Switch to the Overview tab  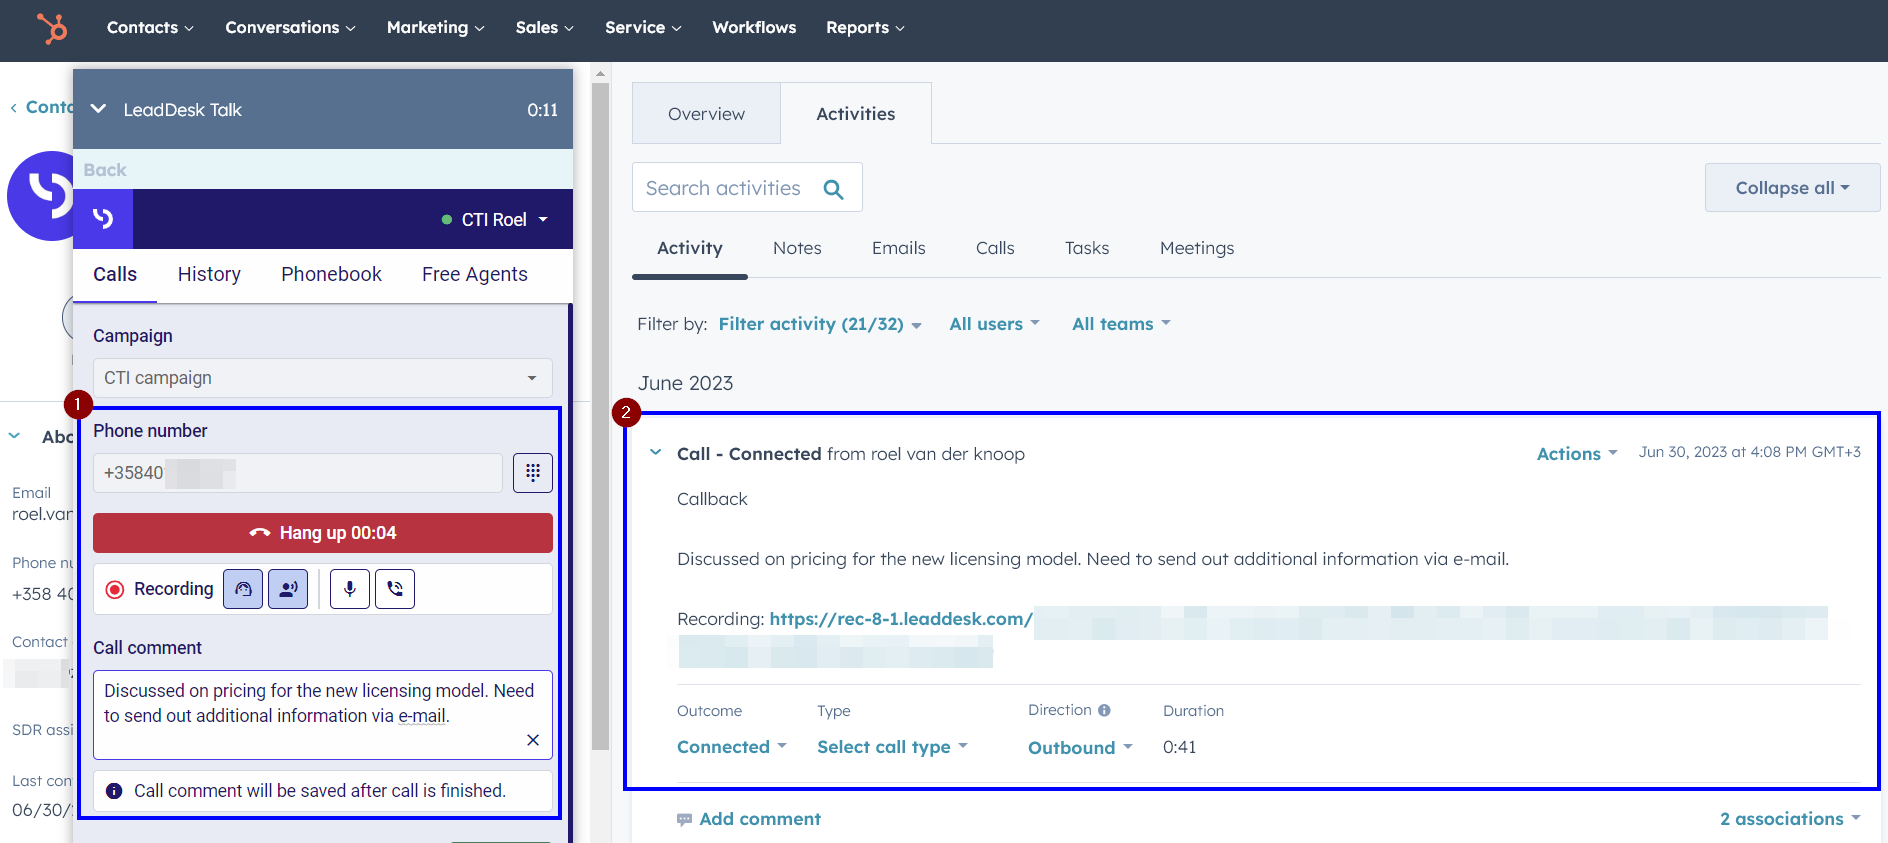(x=706, y=114)
